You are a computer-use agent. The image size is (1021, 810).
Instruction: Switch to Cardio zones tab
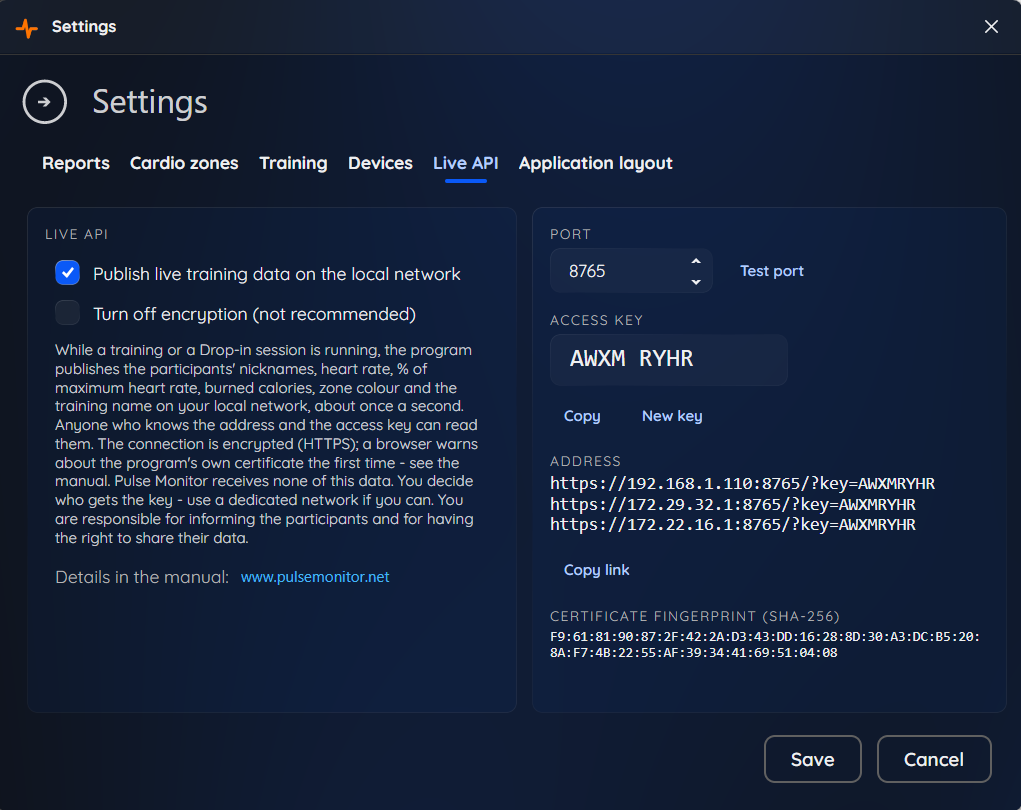[184, 163]
